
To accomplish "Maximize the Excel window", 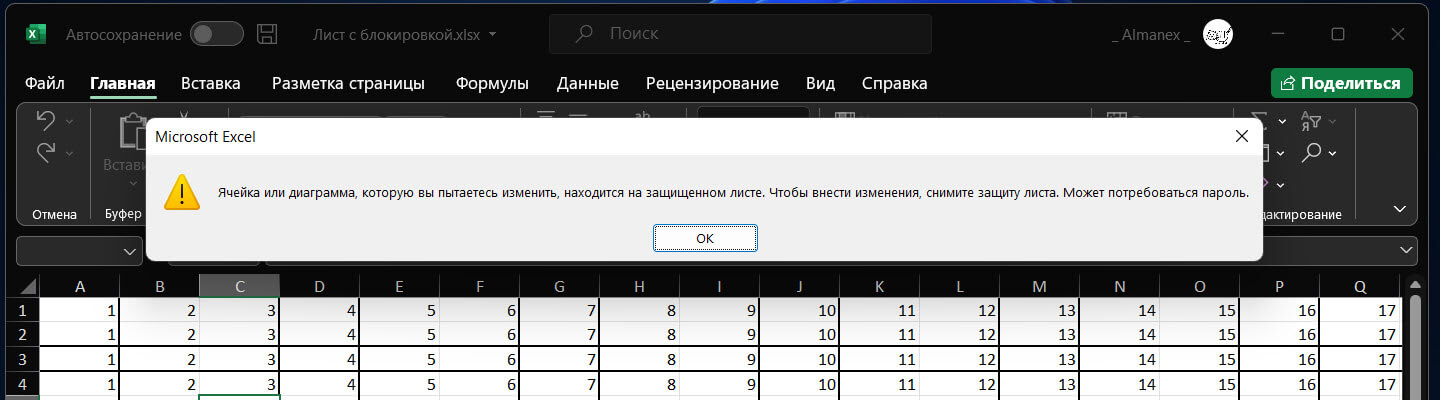I will pyautogui.click(x=1338, y=34).
